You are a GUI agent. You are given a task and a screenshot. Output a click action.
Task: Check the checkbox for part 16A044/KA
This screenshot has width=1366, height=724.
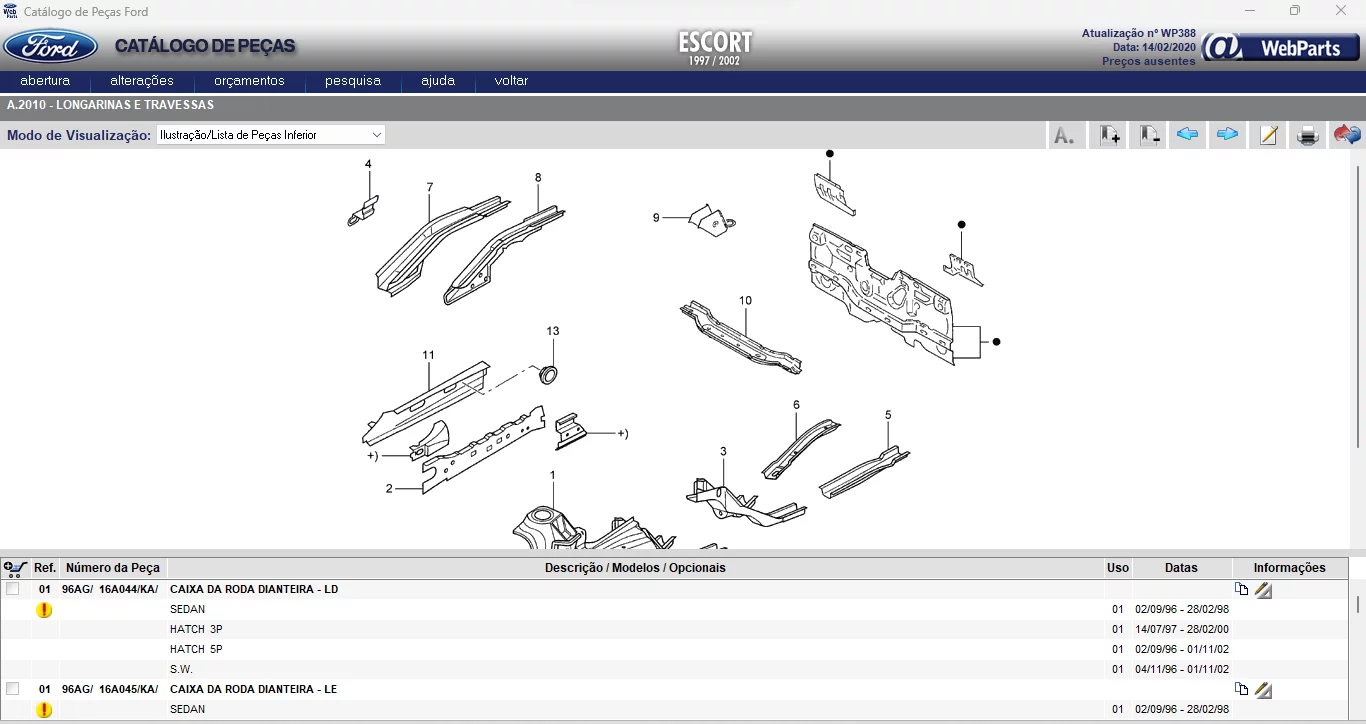coord(13,589)
